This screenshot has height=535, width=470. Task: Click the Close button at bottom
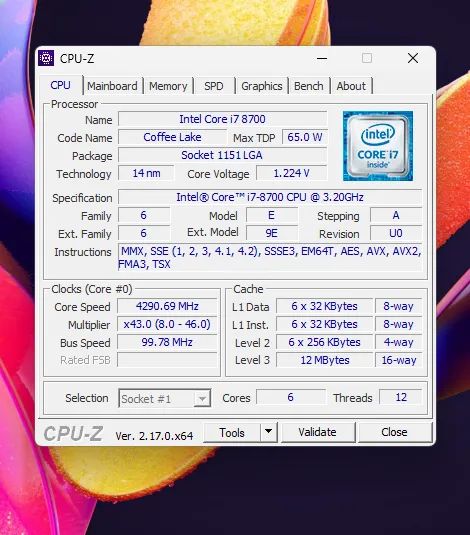395,432
